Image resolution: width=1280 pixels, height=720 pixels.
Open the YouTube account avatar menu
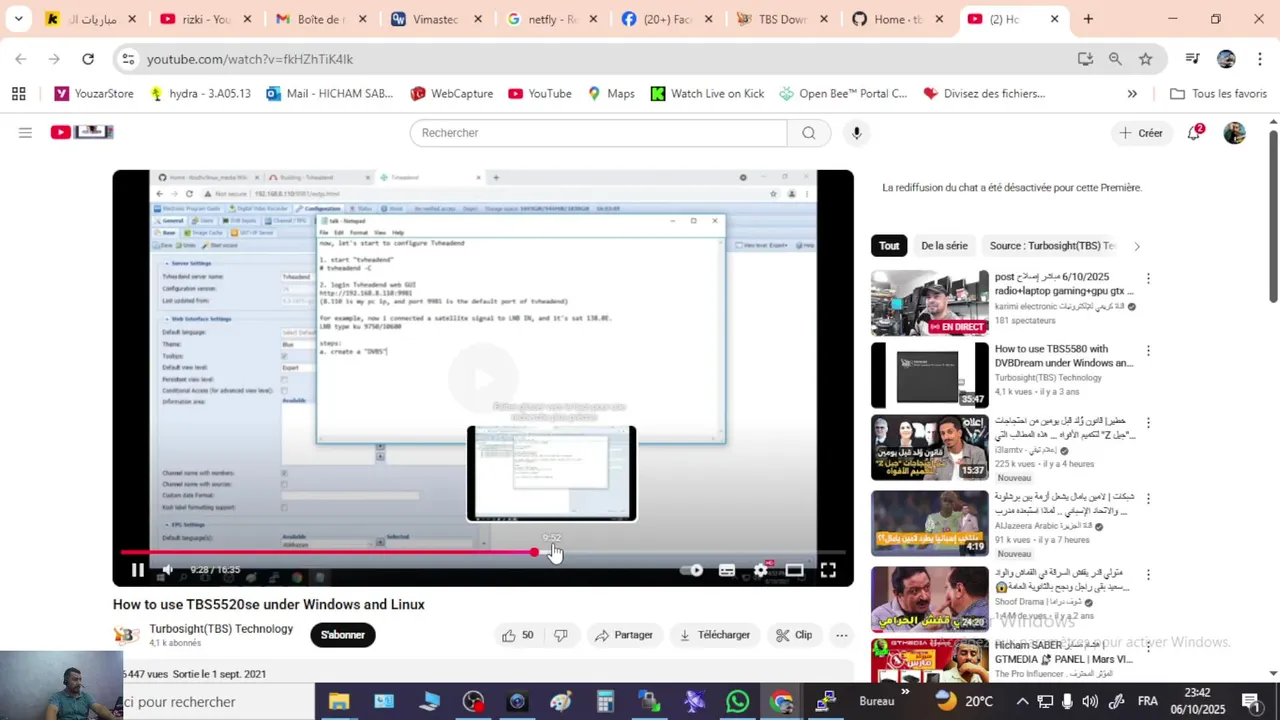pos(1235,133)
